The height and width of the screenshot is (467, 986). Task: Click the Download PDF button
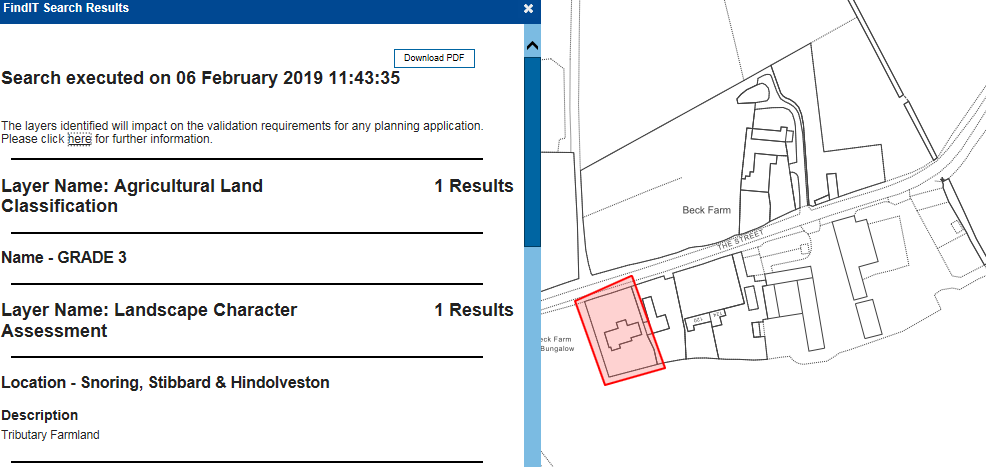click(434, 58)
